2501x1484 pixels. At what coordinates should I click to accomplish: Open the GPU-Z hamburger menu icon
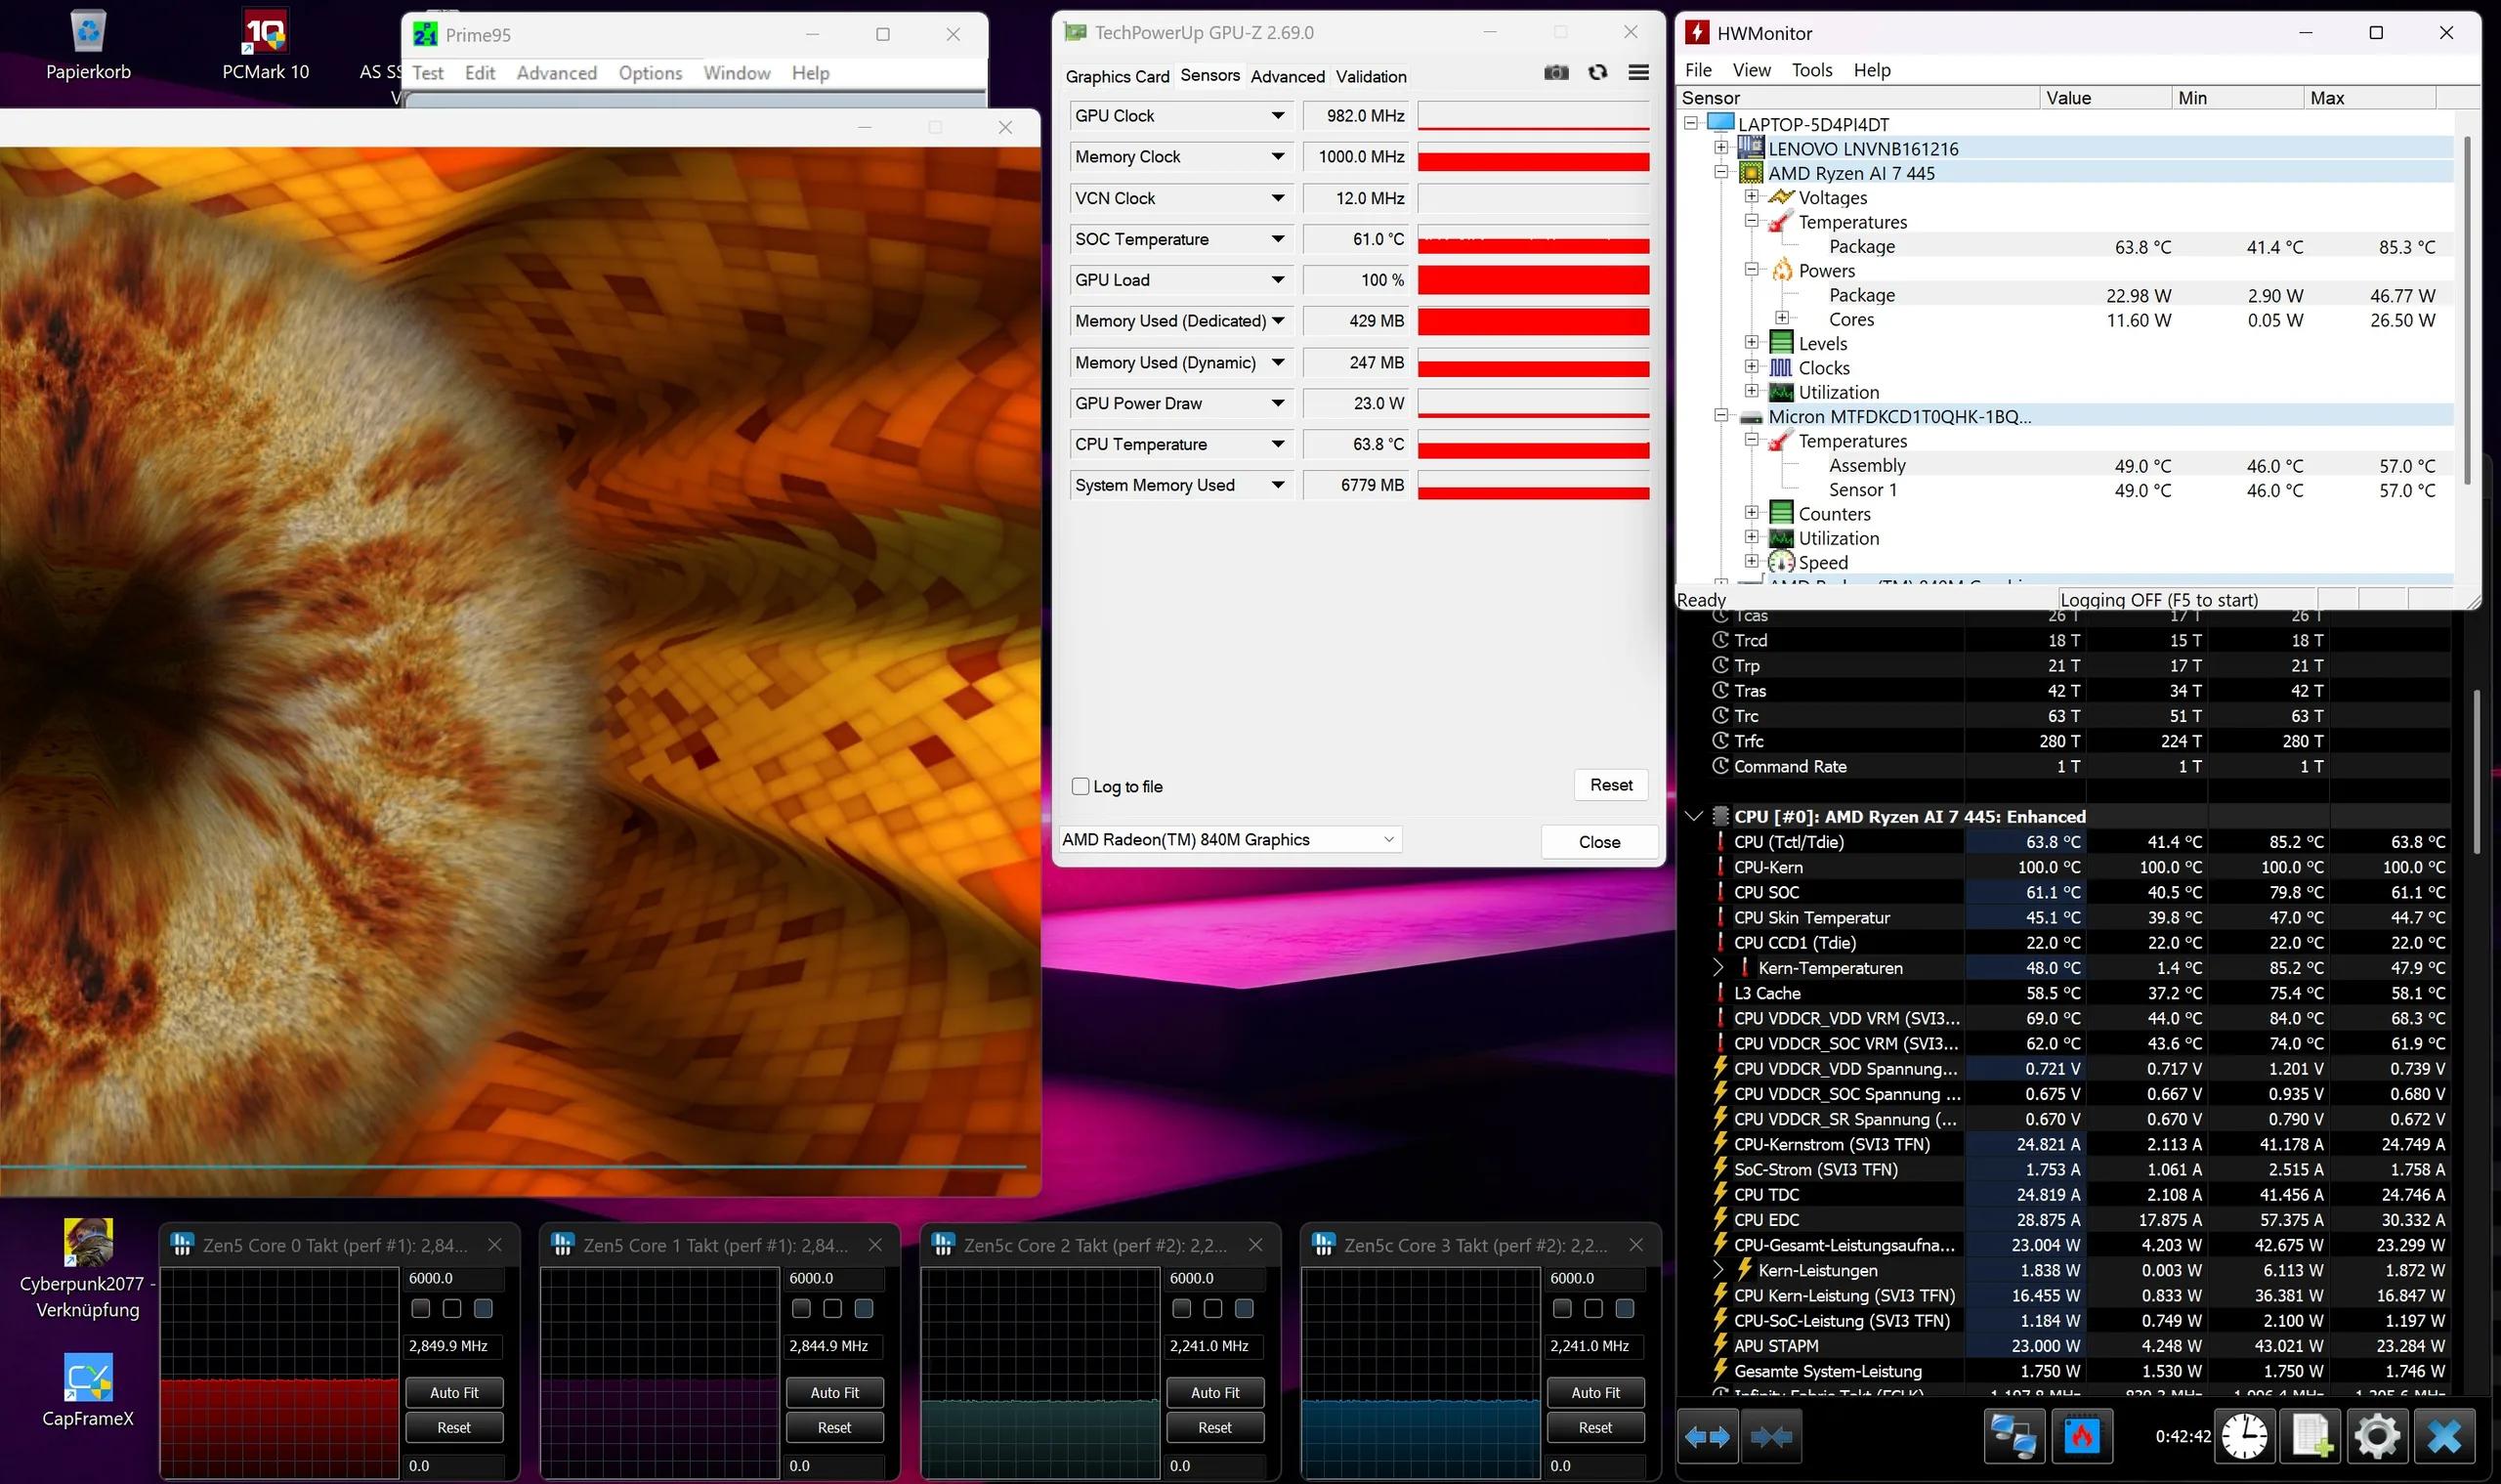tap(1638, 73)
